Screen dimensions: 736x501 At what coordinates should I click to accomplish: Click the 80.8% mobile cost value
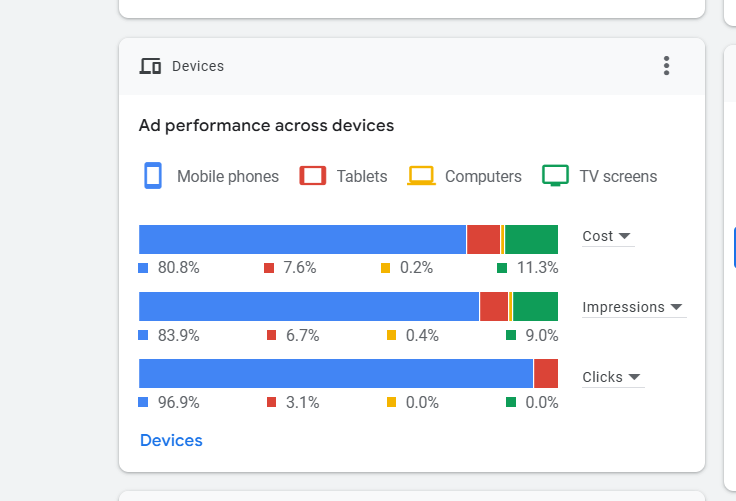click(178, 268)
